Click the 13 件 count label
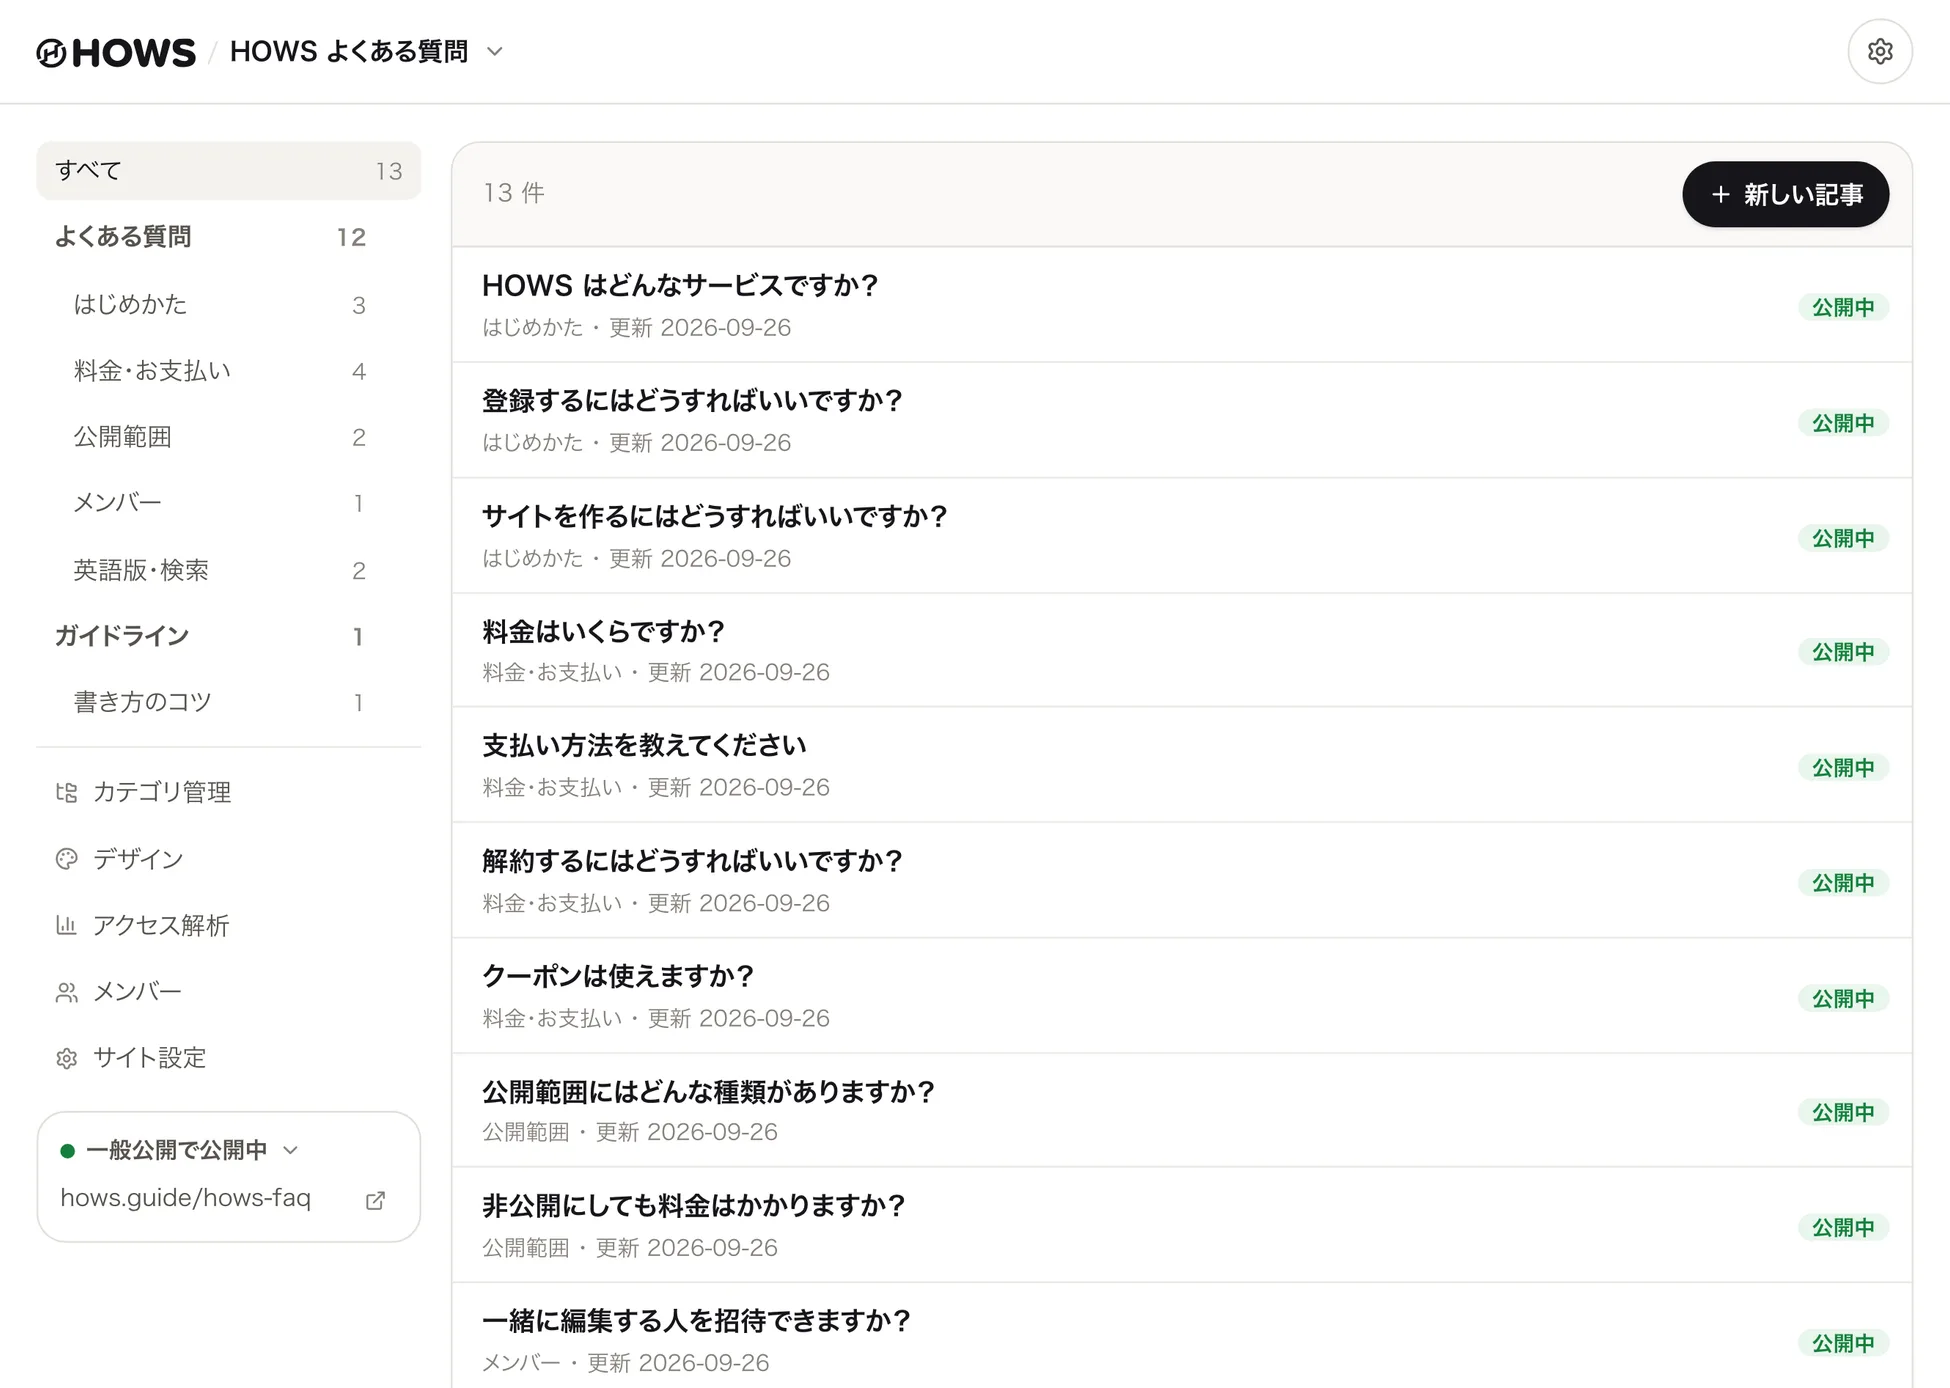 coord(514,193)
